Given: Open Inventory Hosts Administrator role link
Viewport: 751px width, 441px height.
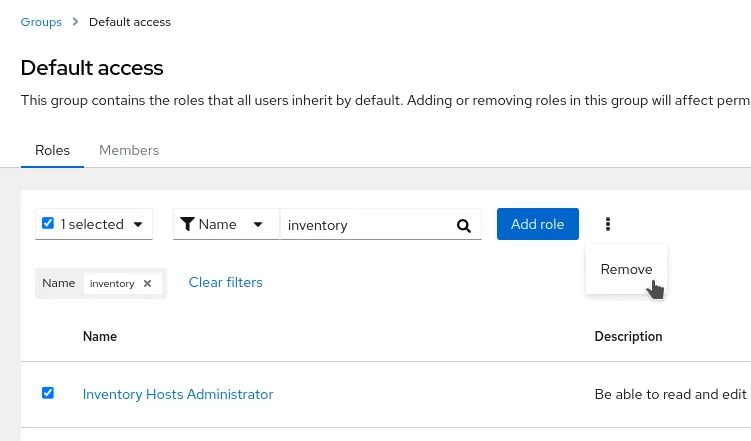Looking at the screenshot, I should click(x=178, y=394).
